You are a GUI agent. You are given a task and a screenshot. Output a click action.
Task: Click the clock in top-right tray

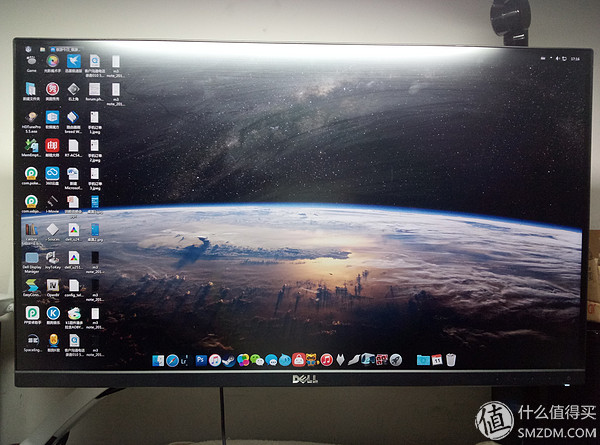[x=575, y=59]
